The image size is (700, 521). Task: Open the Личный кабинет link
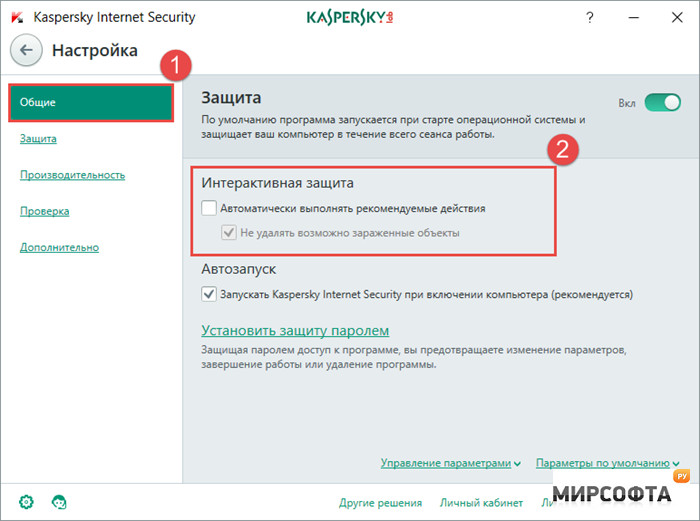pos(481,503)
